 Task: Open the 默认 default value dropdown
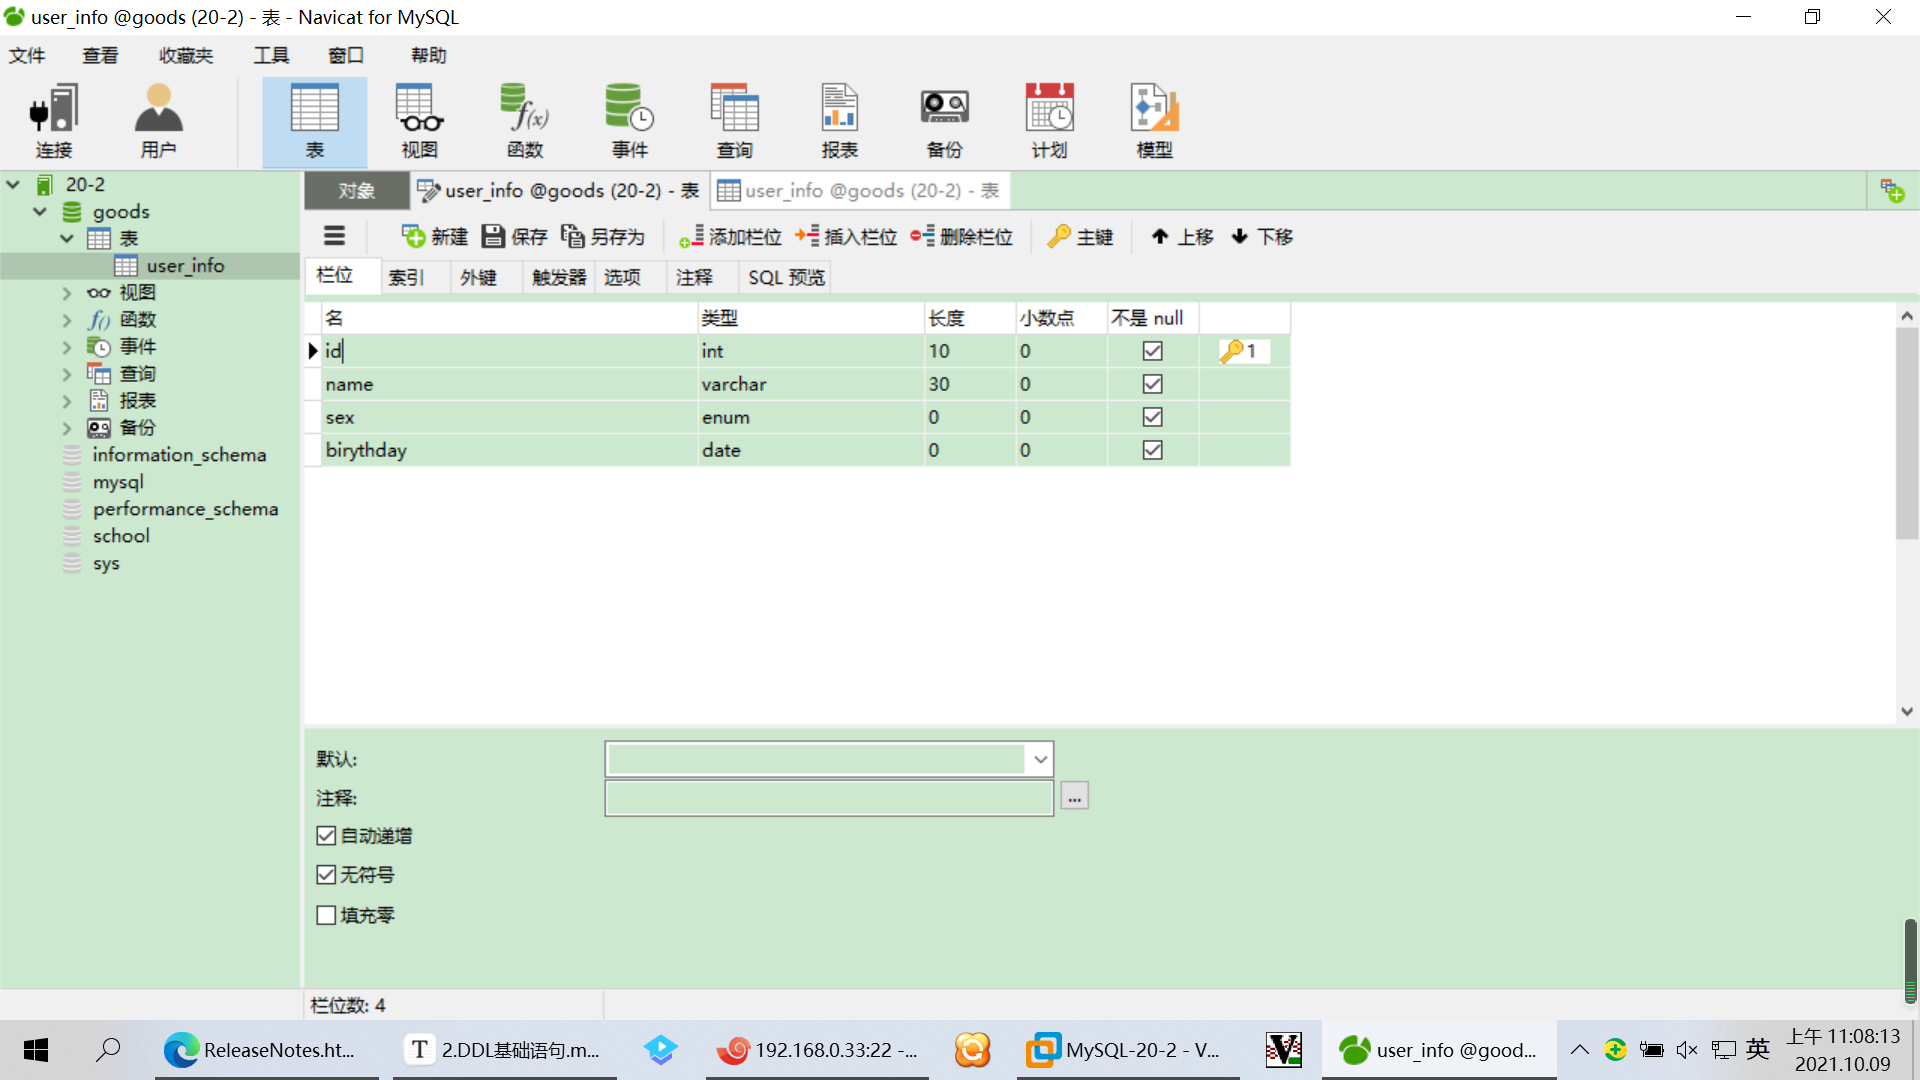click(1040, 759)
